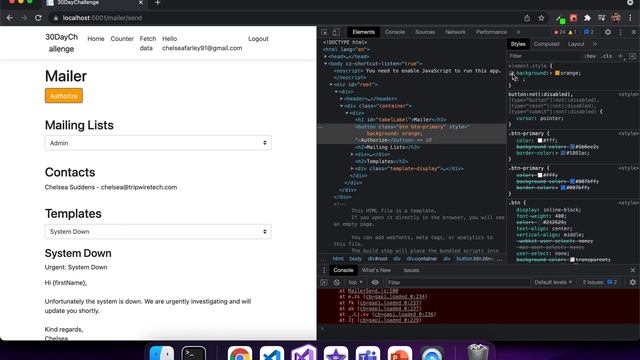This screenshot has width=640, height=360.
Task: Switch to the Computed tab
Action: 546,44
